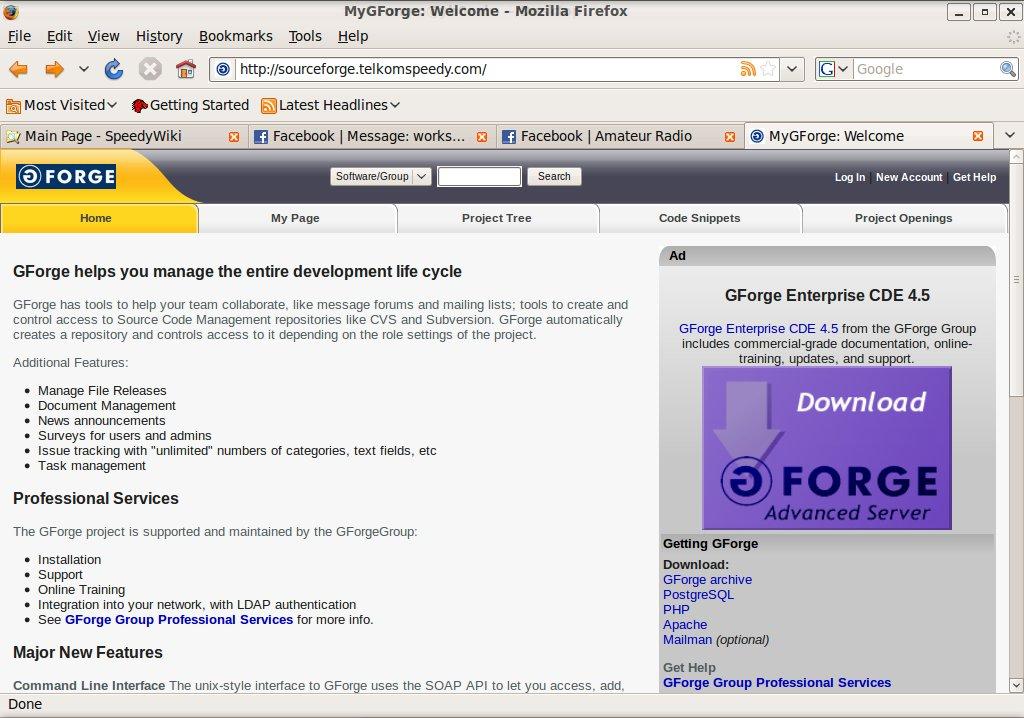This screenshot has height=718, width=1024.
Task: Click the Stop loading icon
Action: tap(150, 69)
